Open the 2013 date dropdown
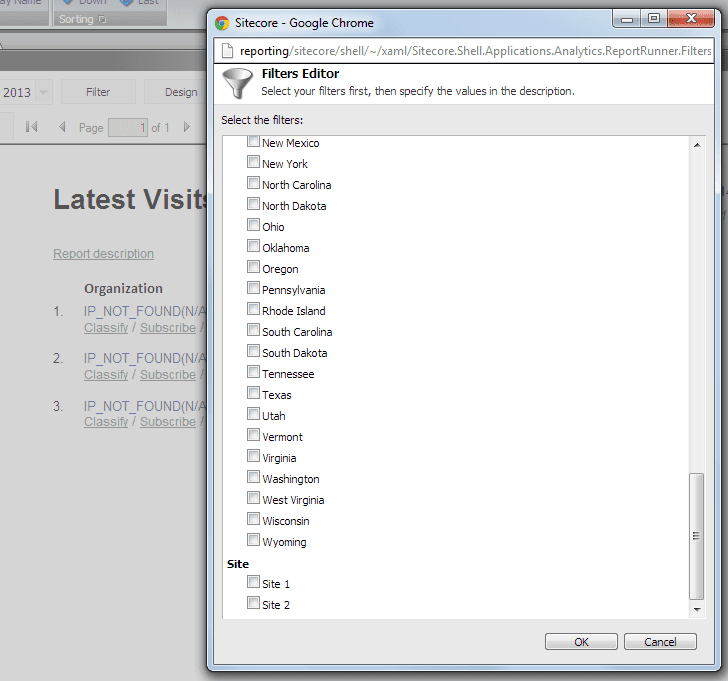728x681 pixels. (43, 92)
